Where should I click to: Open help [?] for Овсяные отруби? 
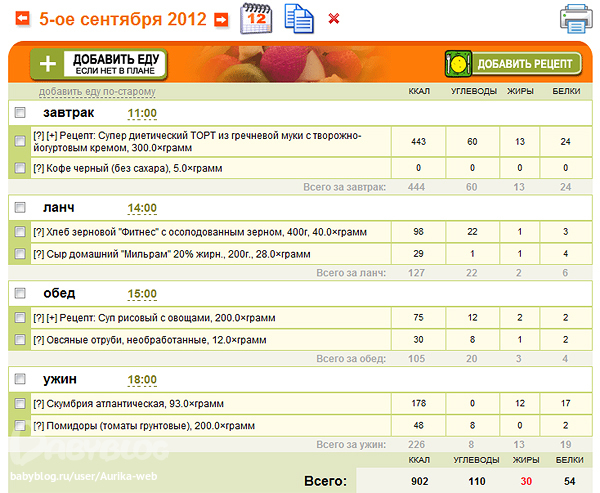(x=38, y=340)
